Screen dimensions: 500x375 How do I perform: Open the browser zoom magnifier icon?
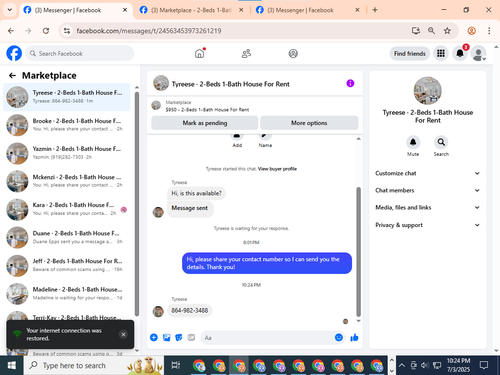(x=431, y=31)
